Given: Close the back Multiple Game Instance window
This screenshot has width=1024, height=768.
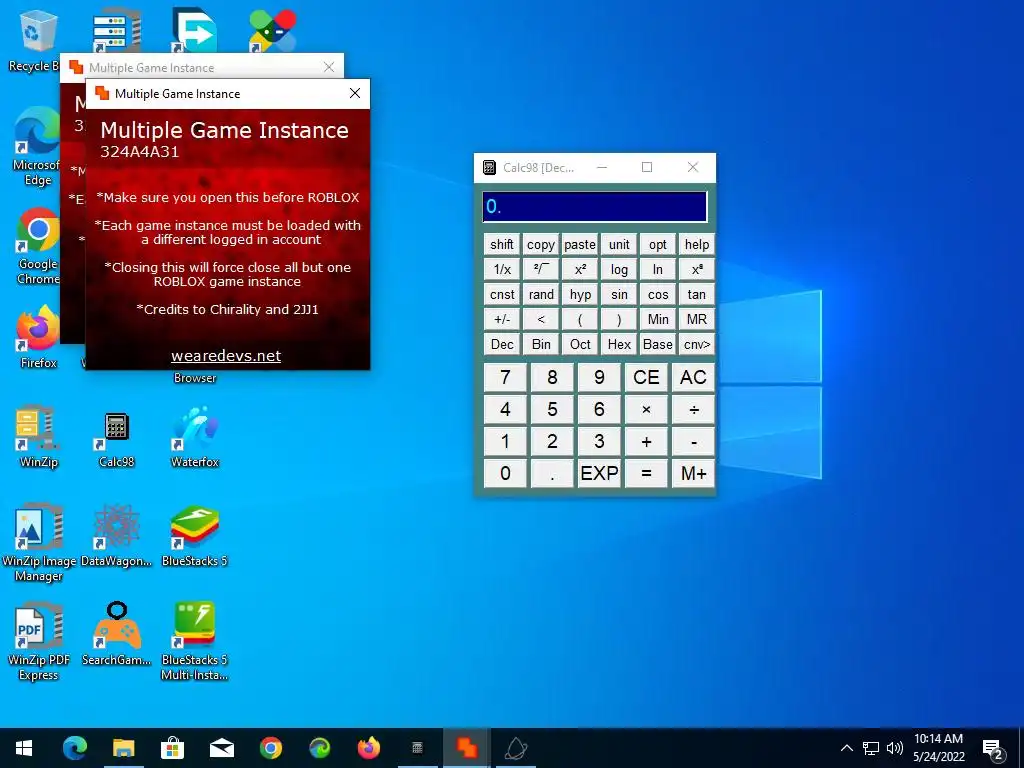Looking at the screenshot, I should 329,67.
